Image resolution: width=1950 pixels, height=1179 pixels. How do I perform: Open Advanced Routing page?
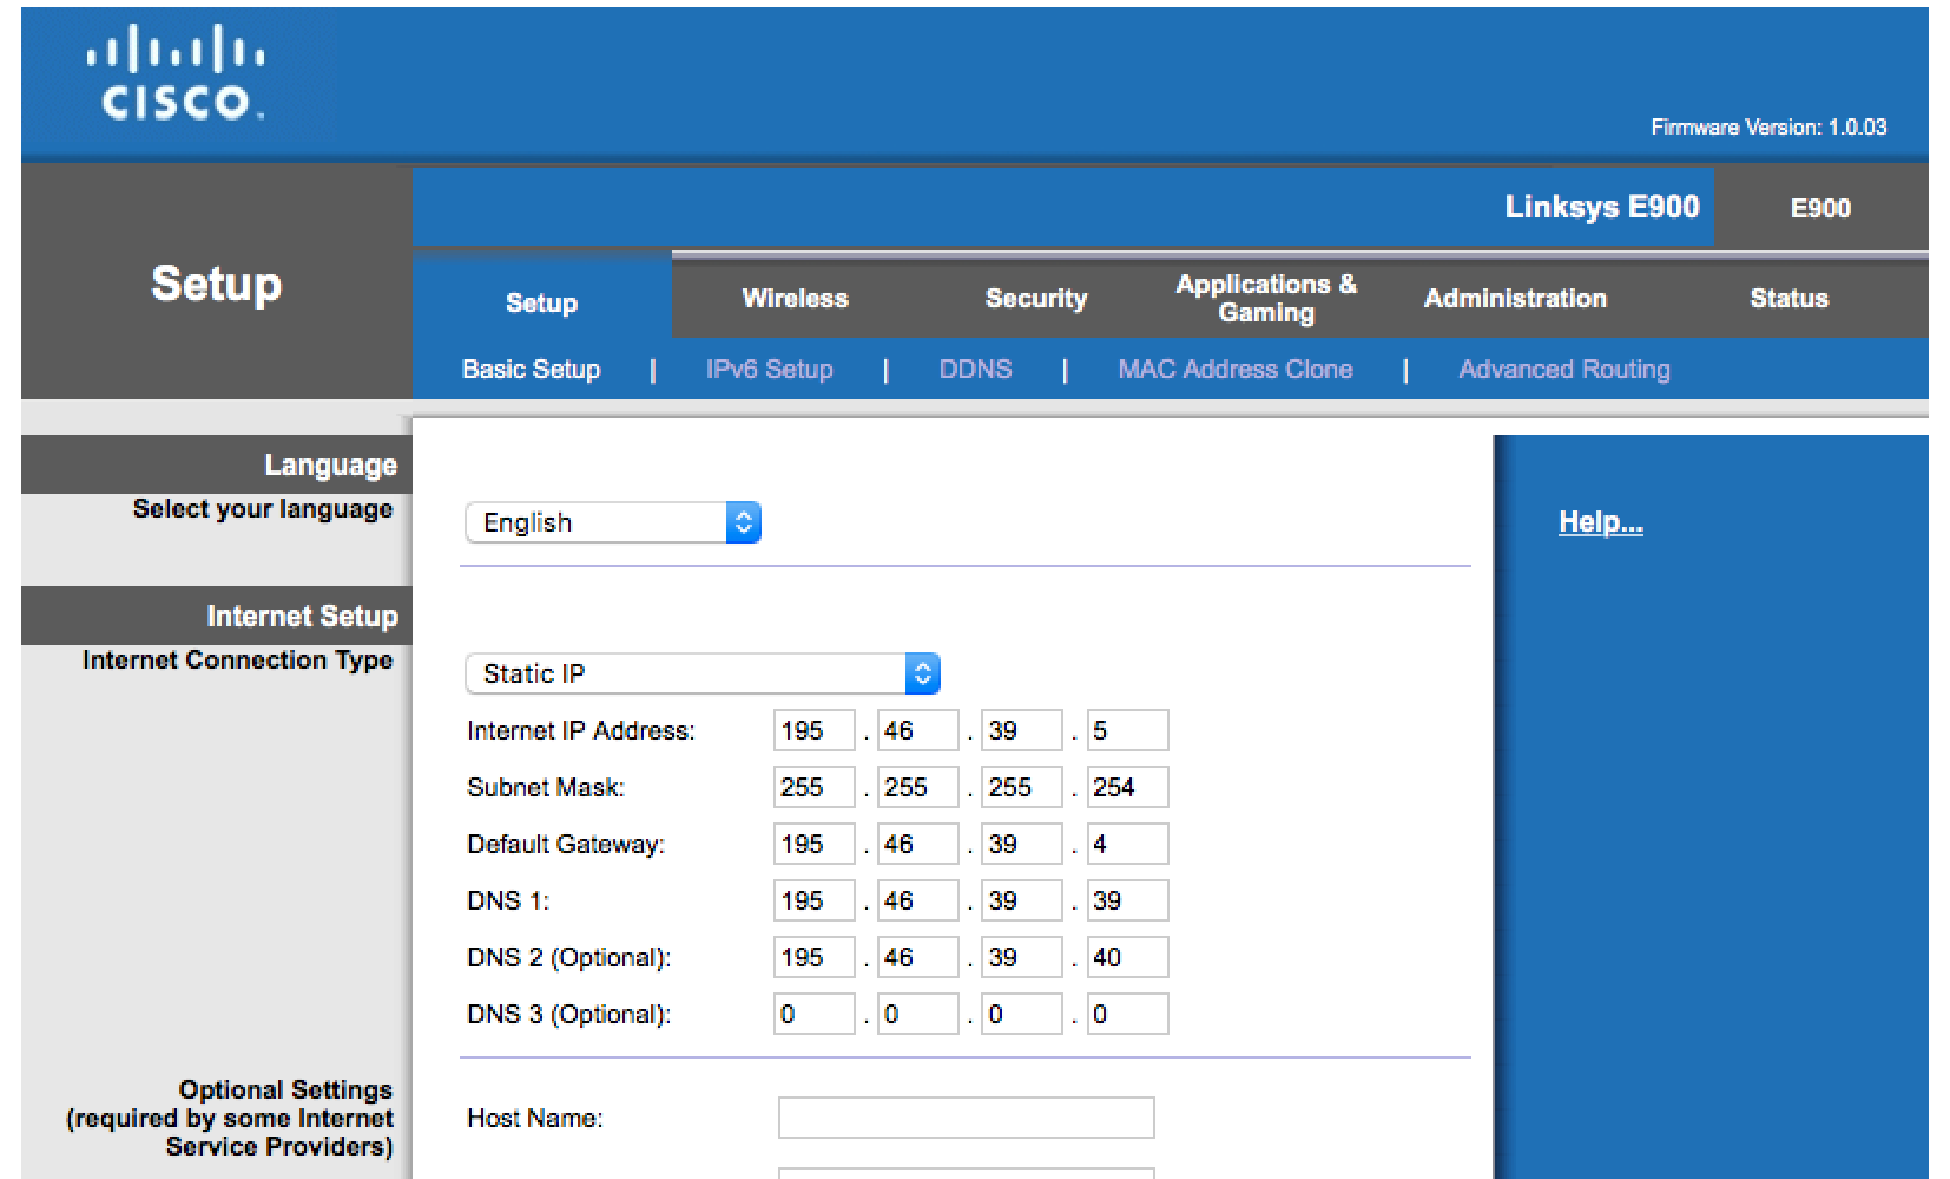tap(1564, 369)
